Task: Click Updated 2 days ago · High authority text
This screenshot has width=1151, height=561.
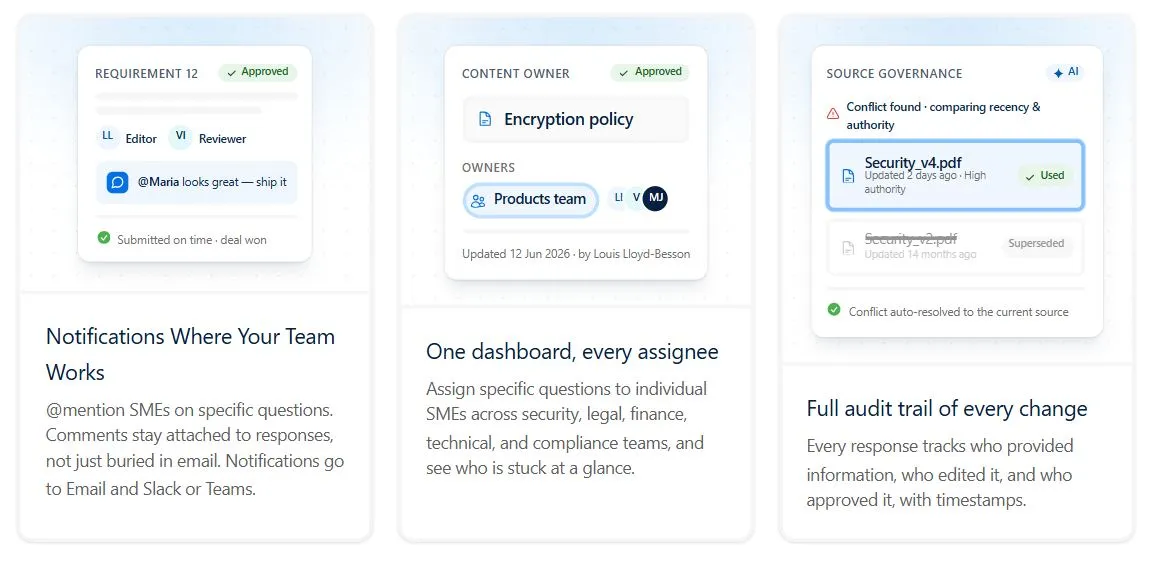Action: [926, 182]
